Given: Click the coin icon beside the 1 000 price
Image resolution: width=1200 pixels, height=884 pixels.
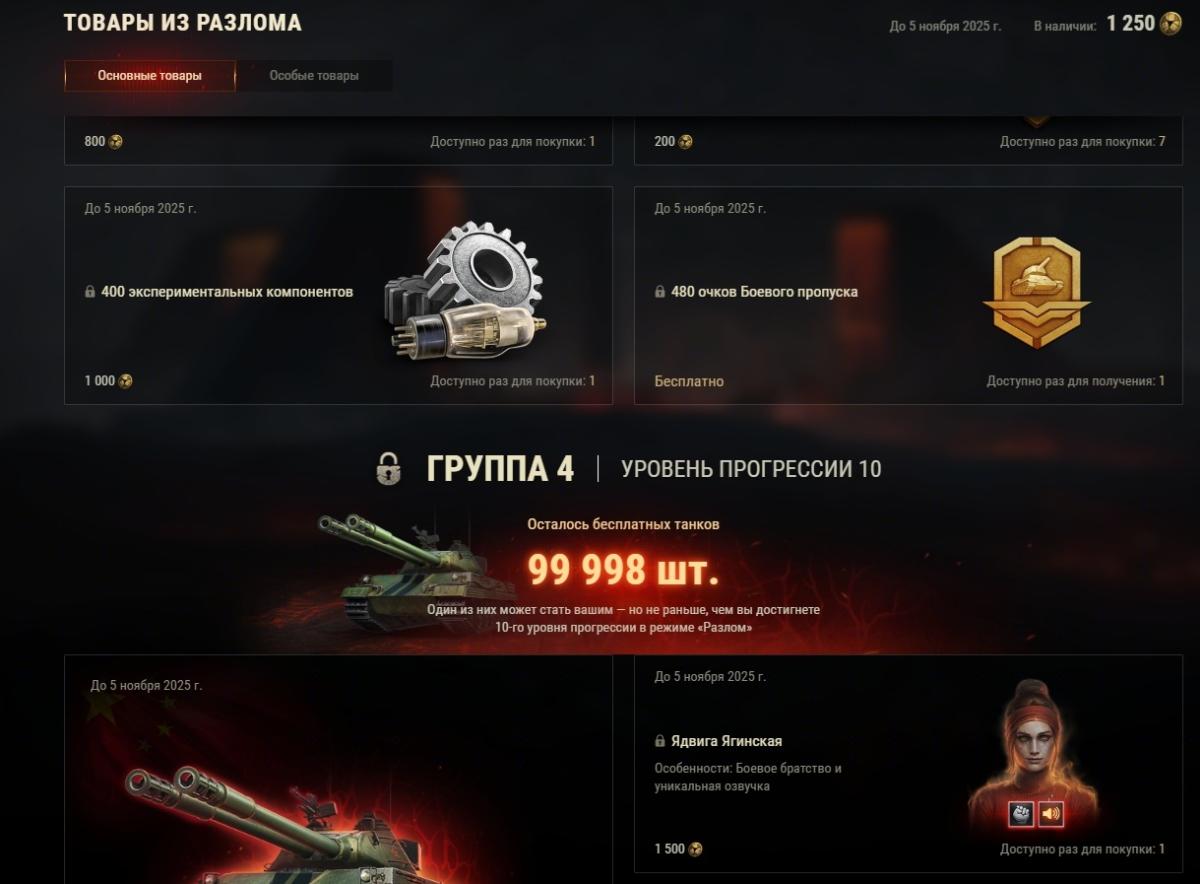Looking at the screenshot, I should pos(125,381).
